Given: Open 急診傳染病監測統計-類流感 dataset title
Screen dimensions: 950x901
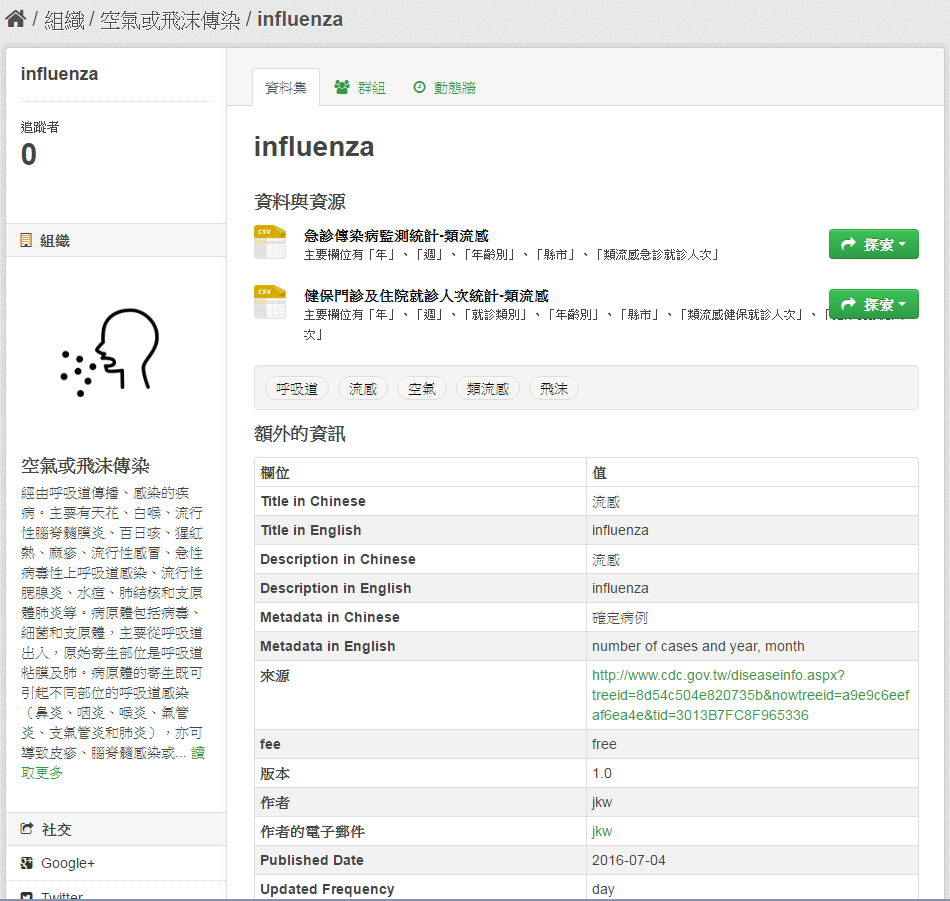Looking at the screenshot, I should 396,236.
